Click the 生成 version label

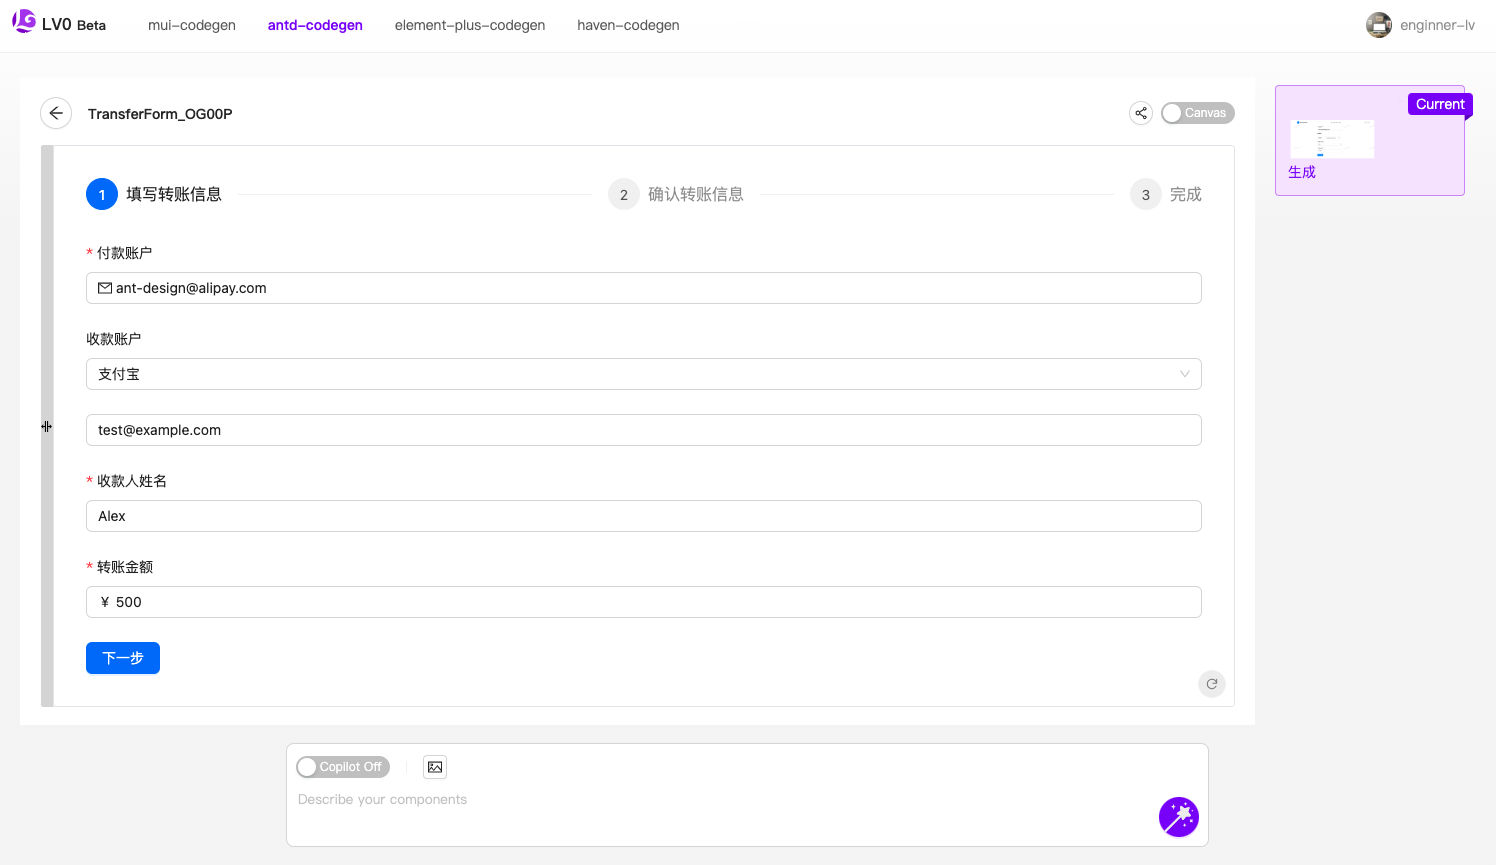tap(1302, 172)
